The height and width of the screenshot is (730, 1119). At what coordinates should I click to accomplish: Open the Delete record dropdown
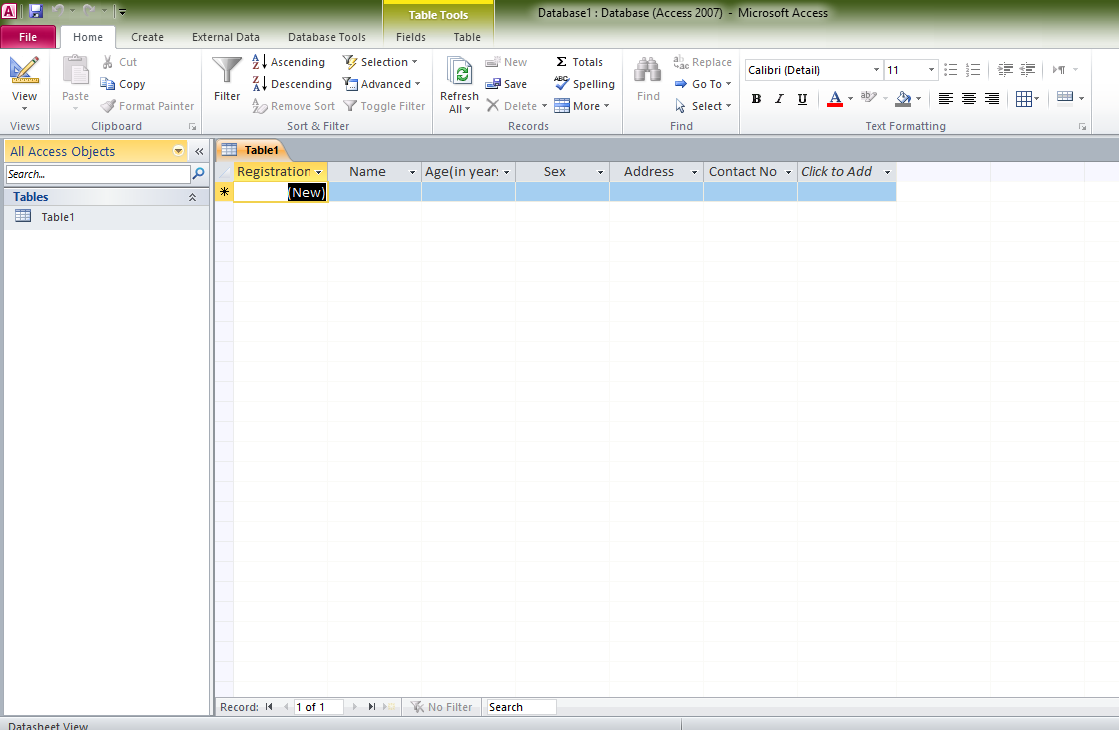pyautogui.click(x=545, y=106)
